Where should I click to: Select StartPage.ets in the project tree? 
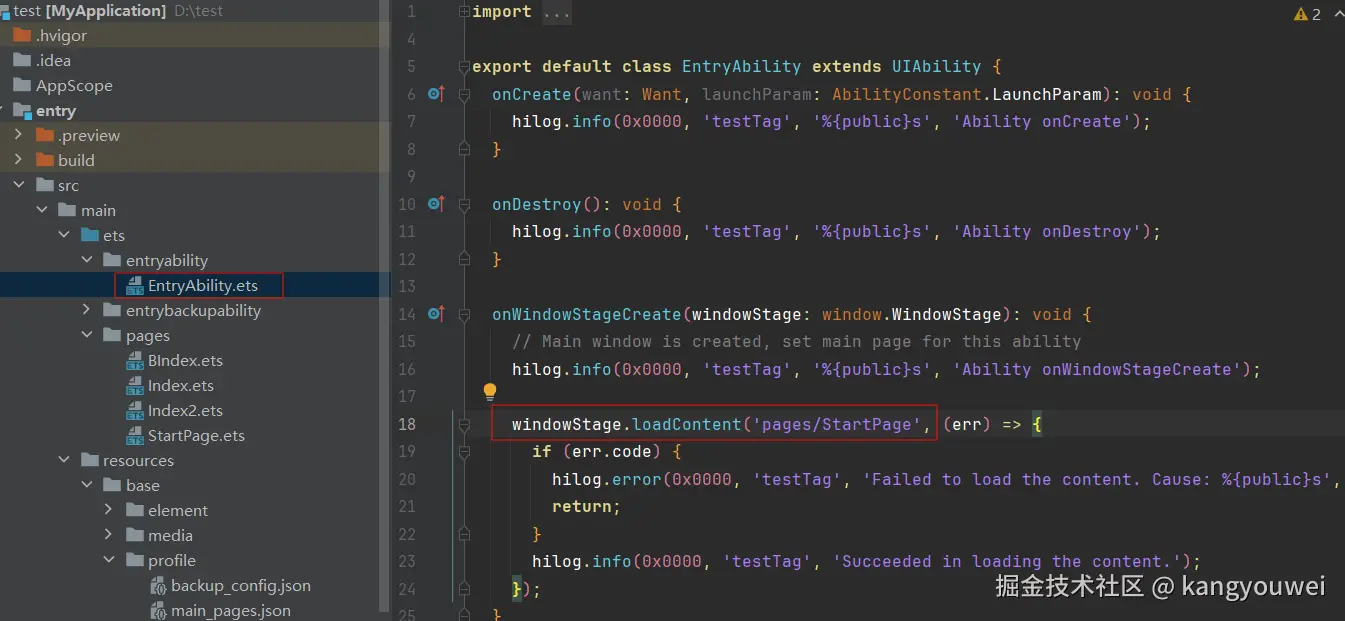pyautogui.click(x=195, y=436)
